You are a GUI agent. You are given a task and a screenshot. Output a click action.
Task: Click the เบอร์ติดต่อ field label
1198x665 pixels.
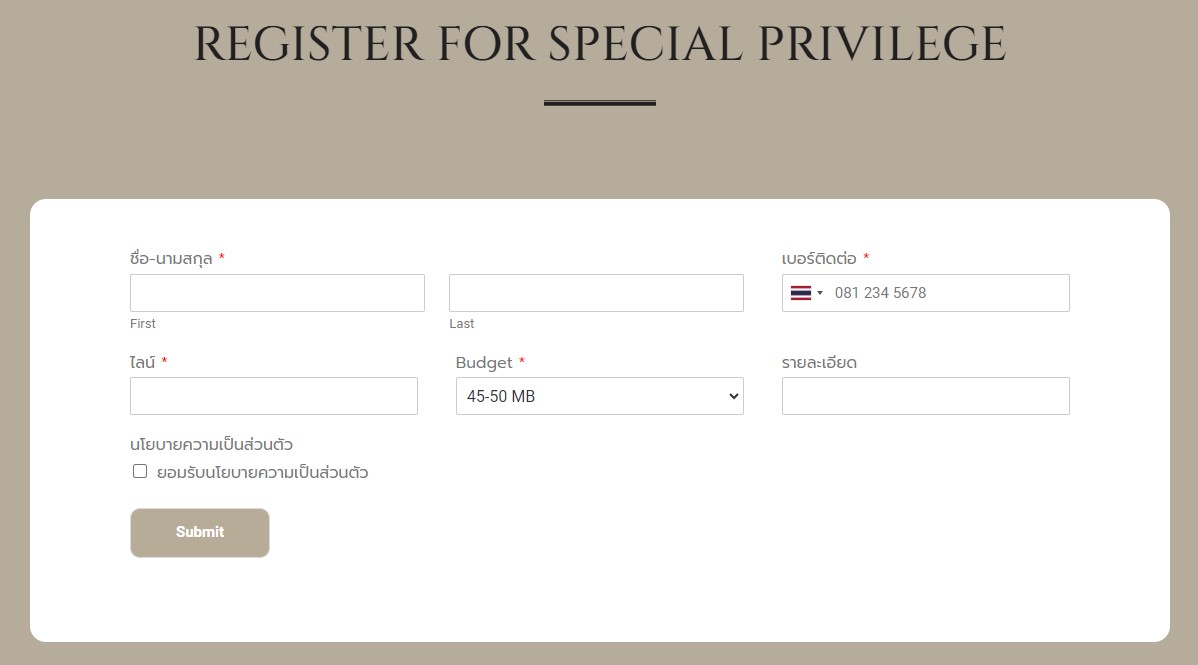tap(819, 258)
